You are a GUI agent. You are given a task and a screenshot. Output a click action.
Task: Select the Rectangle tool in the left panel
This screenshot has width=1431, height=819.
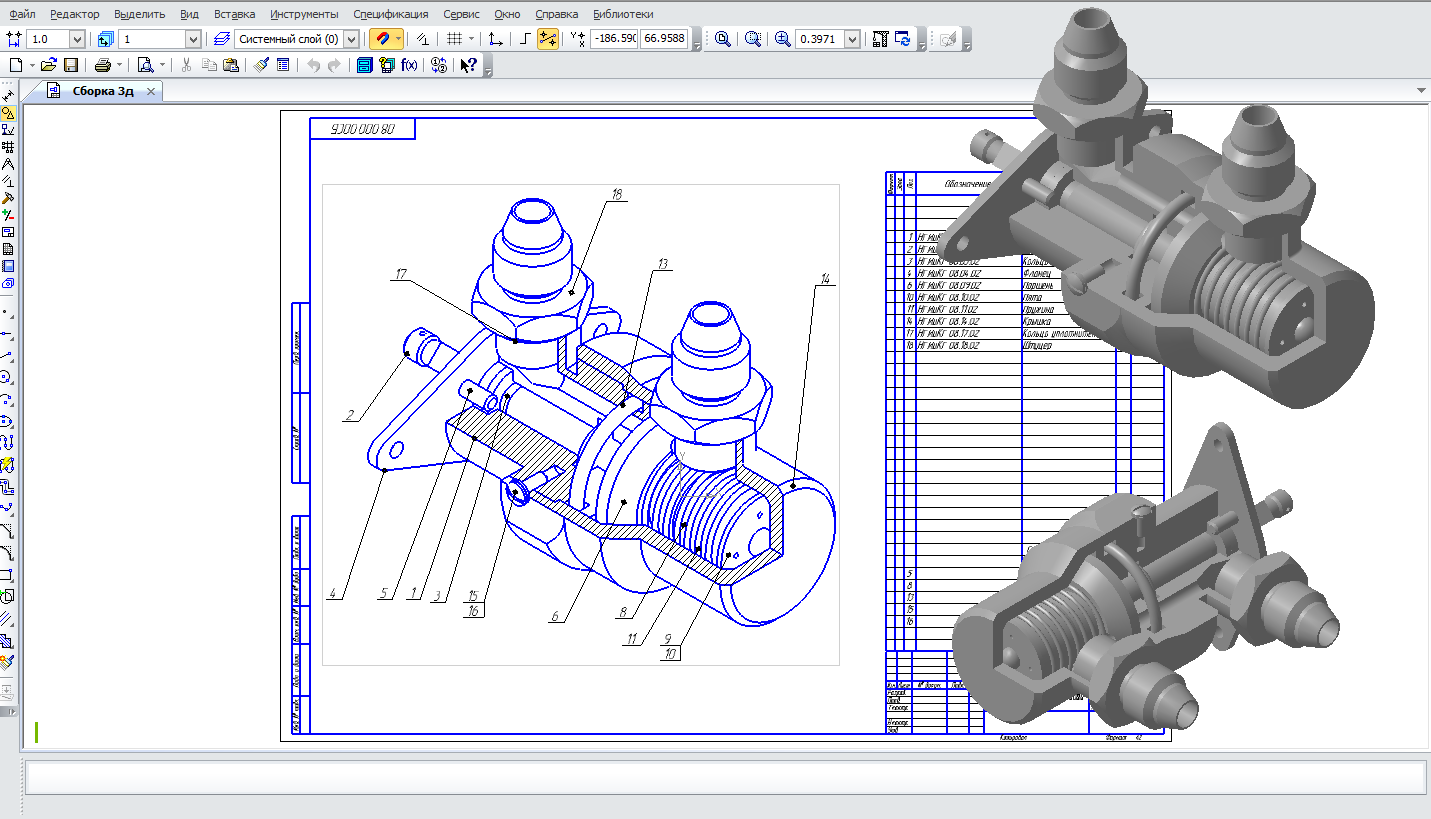coord(8,576)
